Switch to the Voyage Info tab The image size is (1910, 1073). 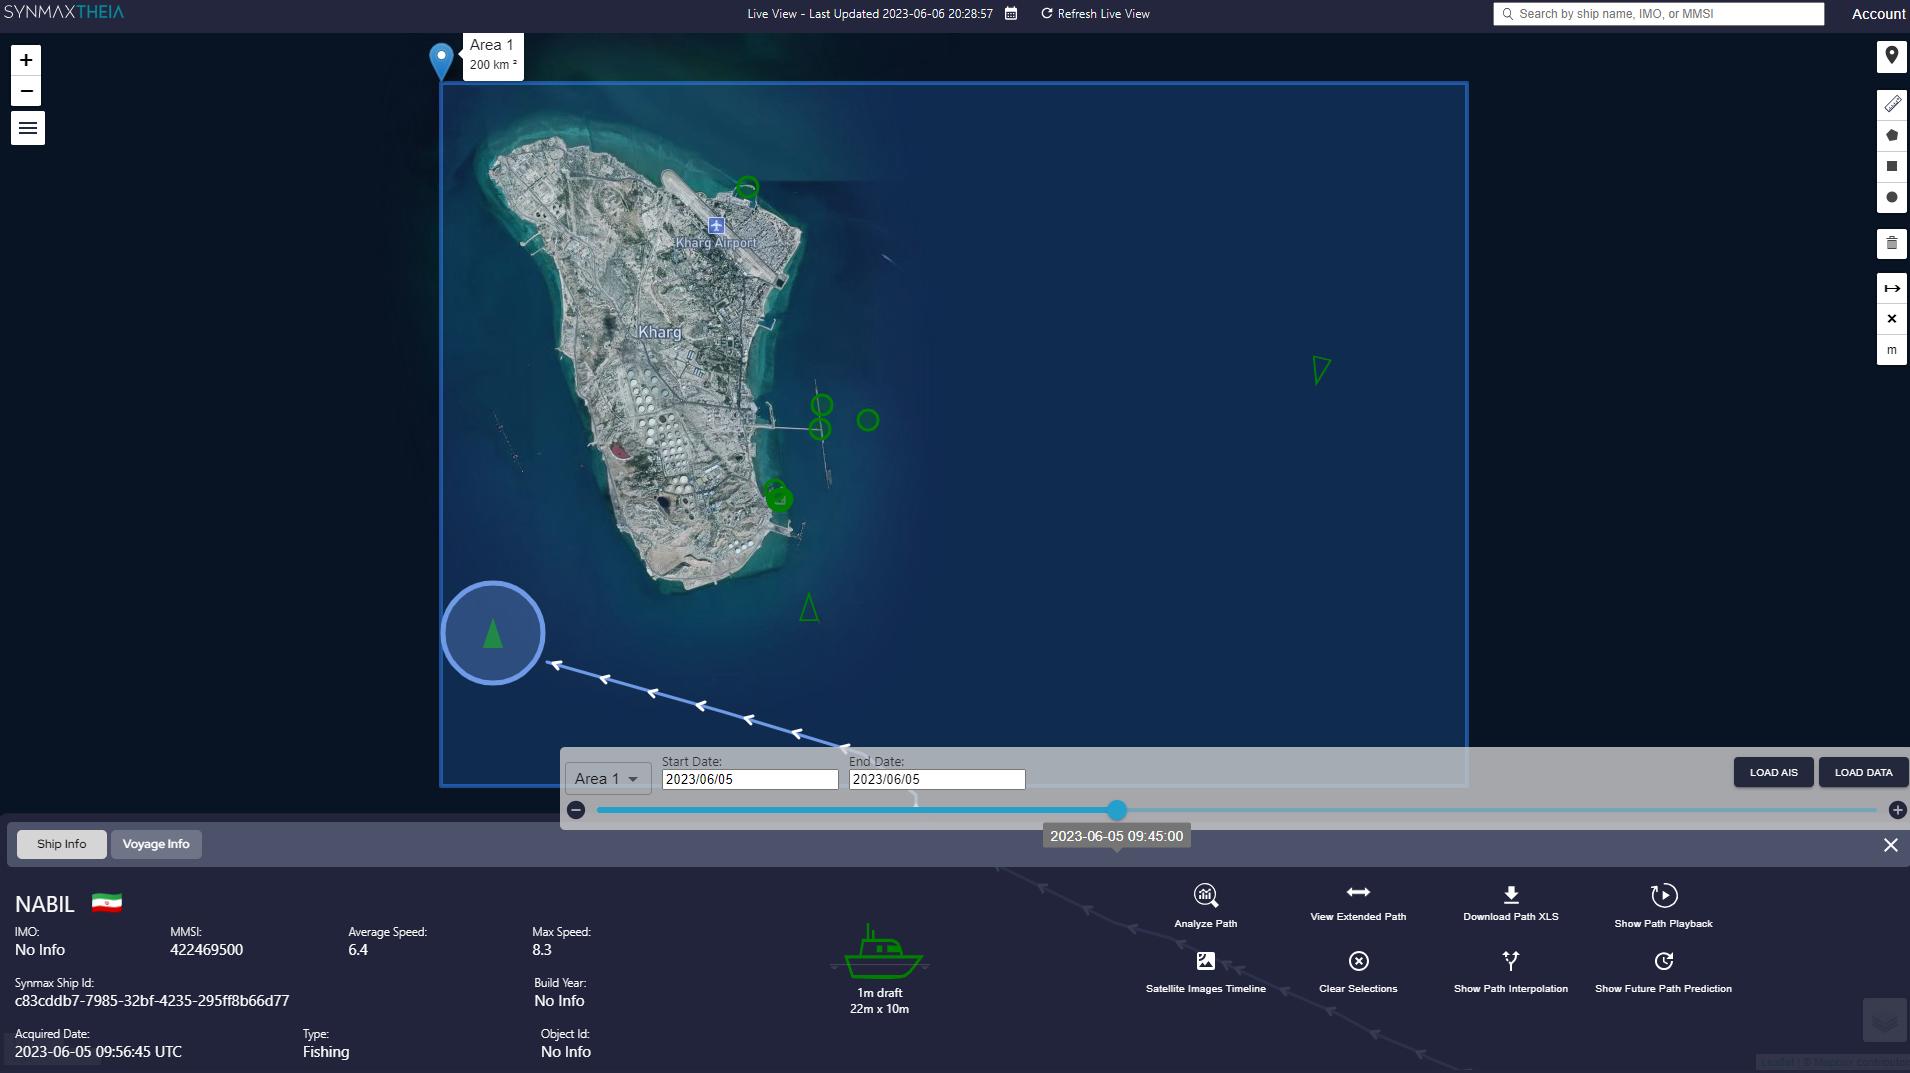coord(156,844)
